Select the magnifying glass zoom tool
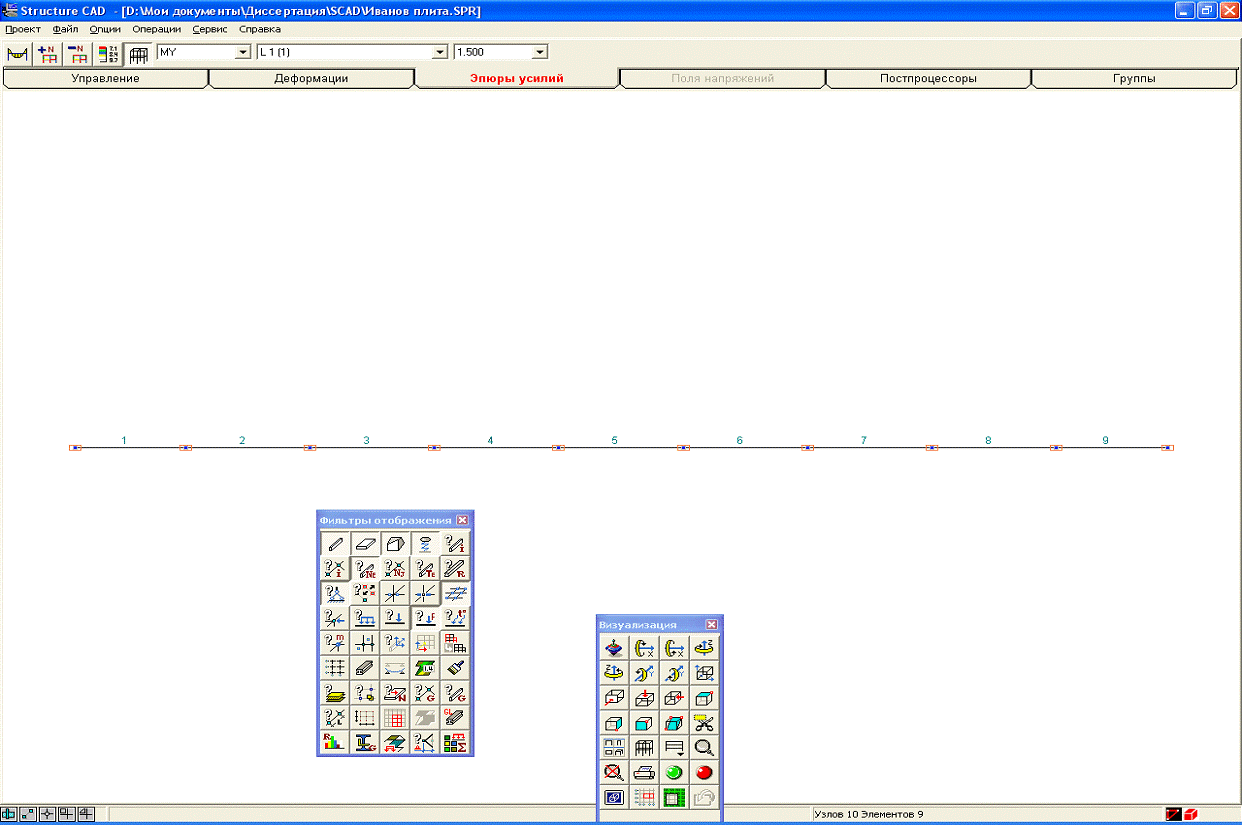Screen dimensions: 1242x825 click(704, 747)
